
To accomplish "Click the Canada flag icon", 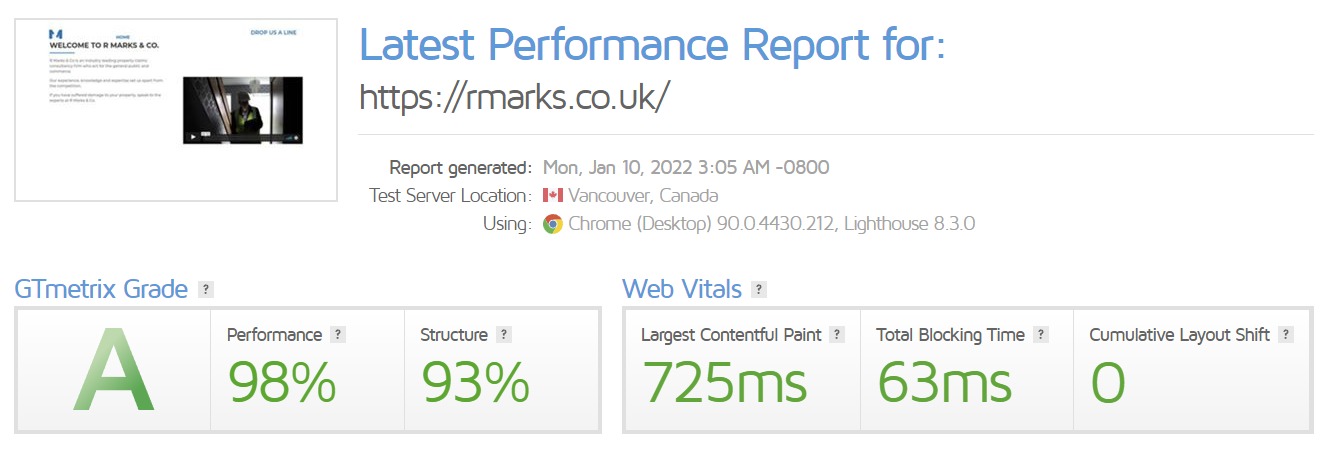I will [553, 196].
